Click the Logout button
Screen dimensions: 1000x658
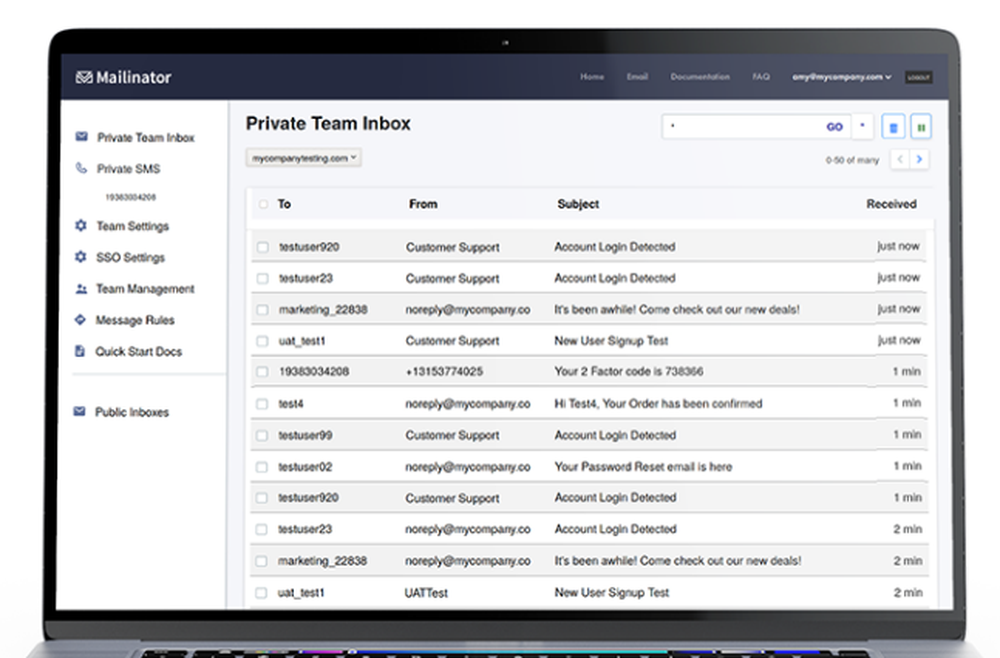click(x=918, y=77)
